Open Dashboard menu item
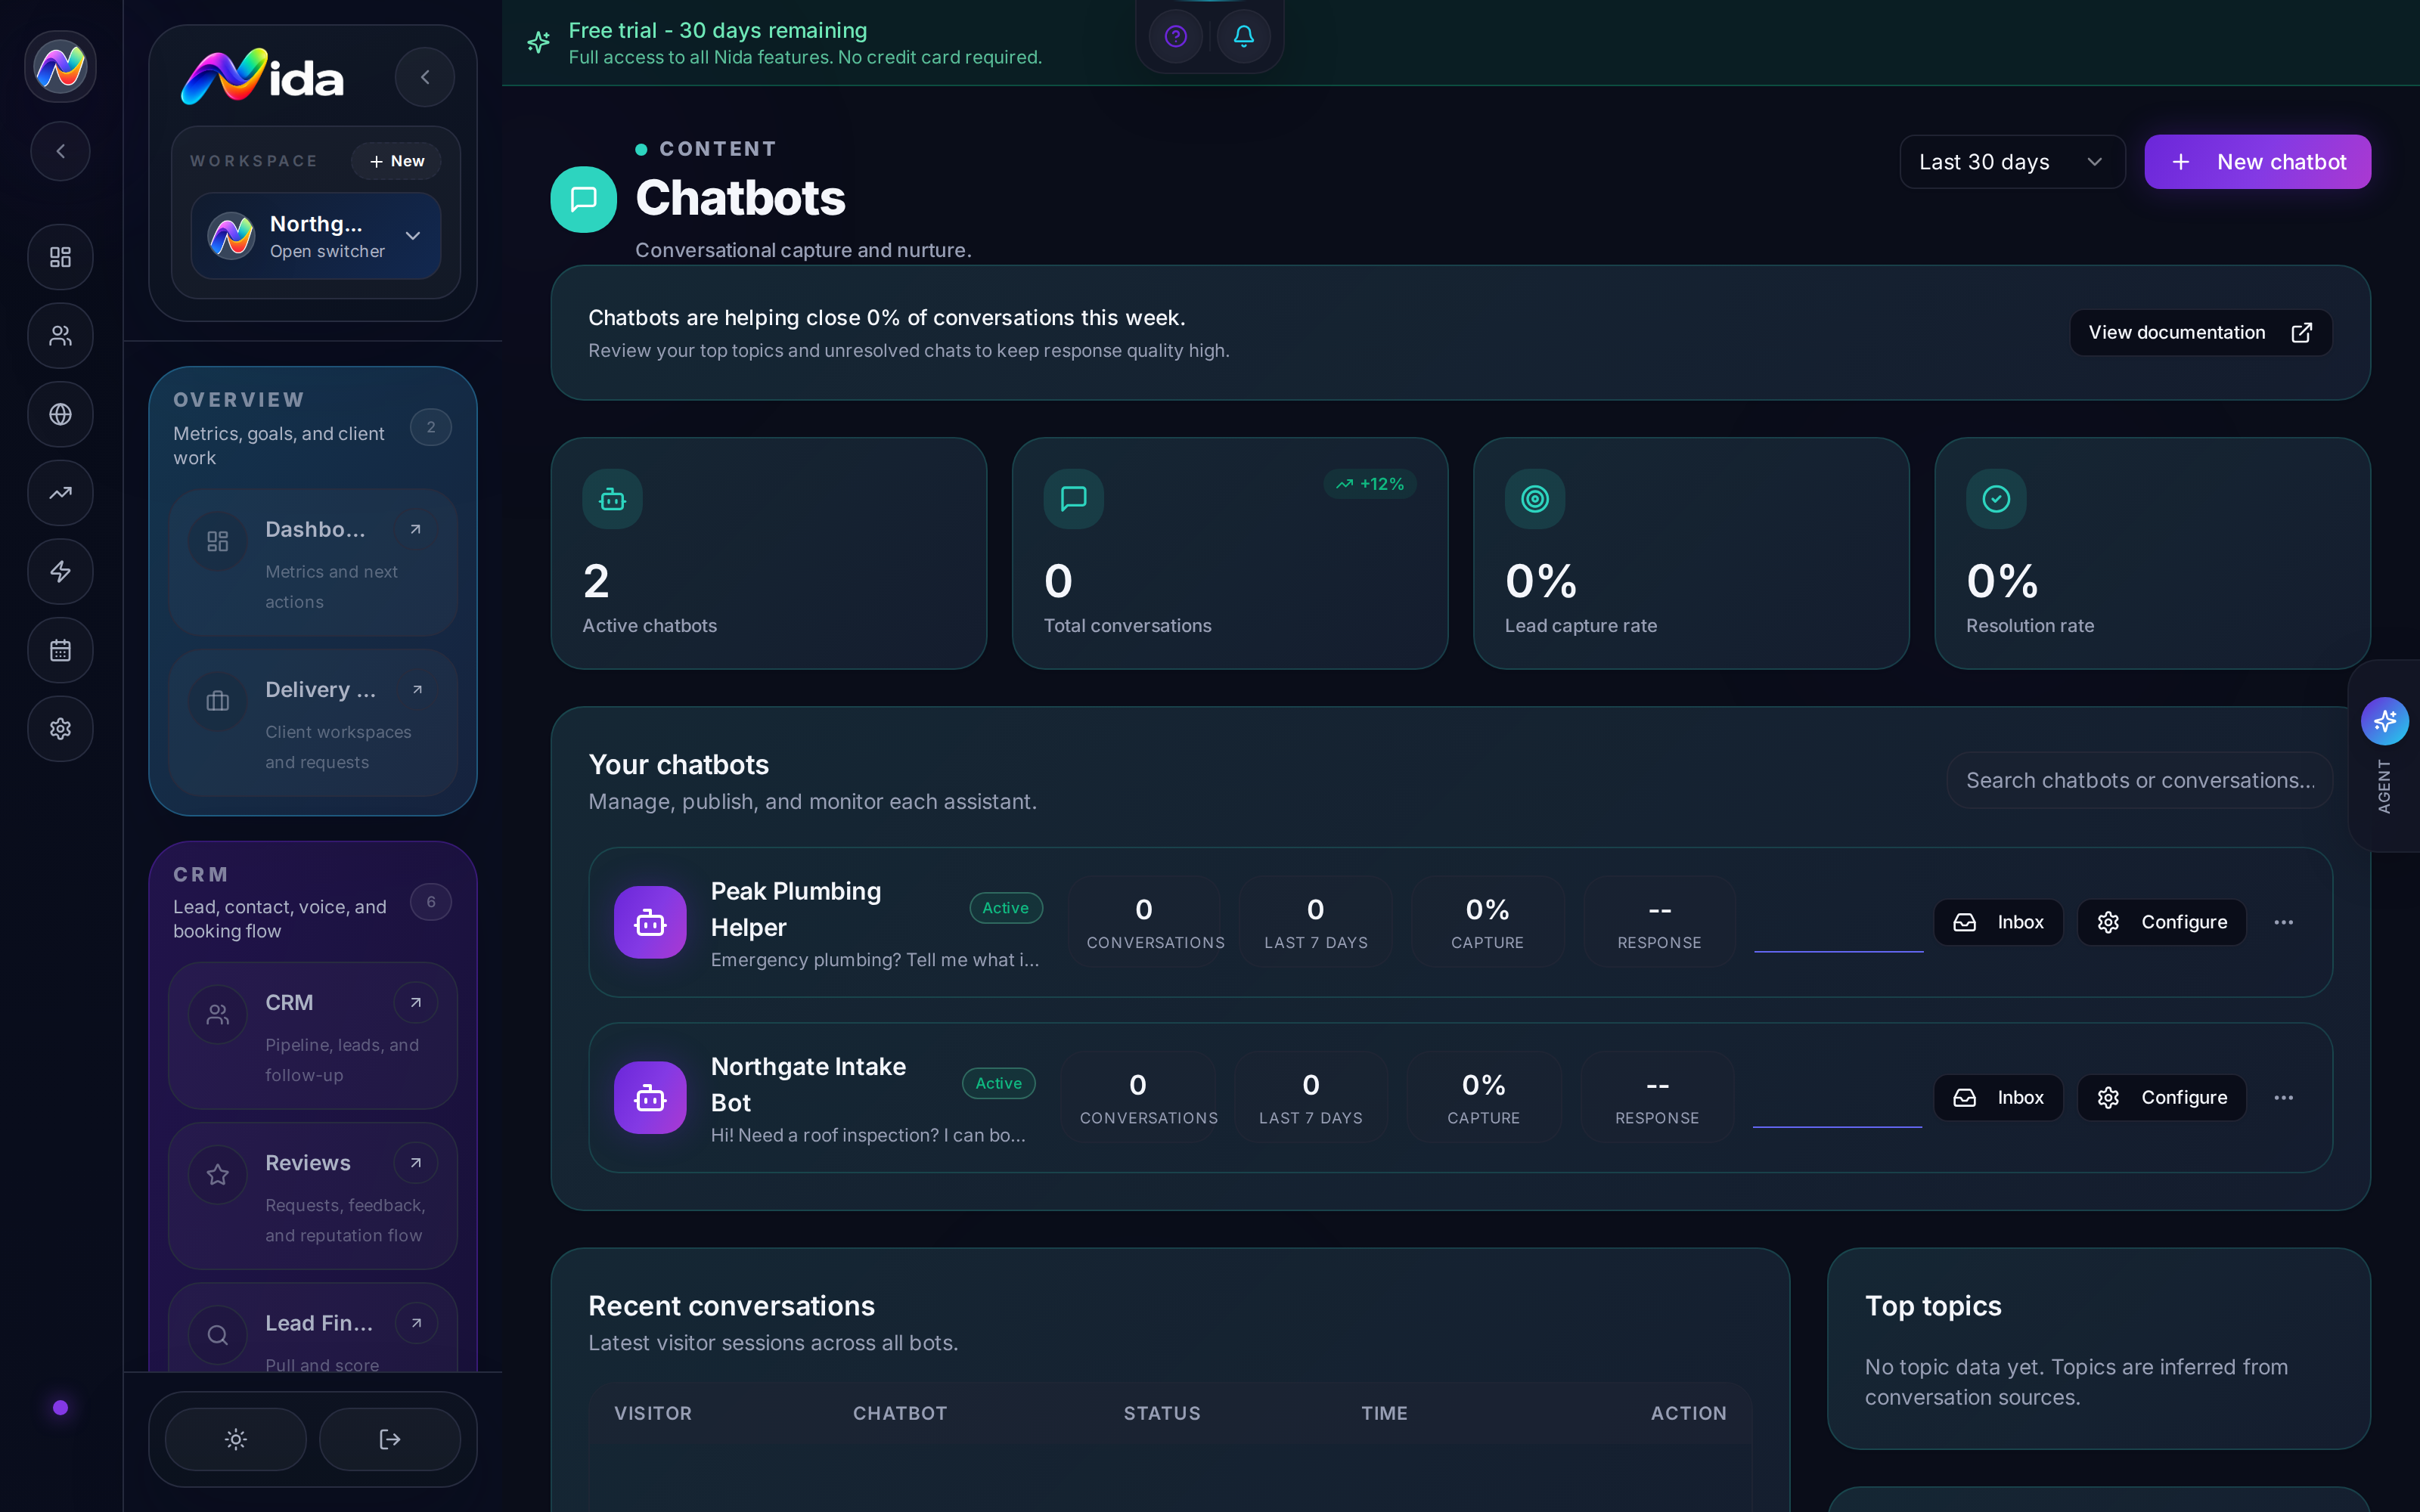2420x1512 pixels. click(313, 563)
